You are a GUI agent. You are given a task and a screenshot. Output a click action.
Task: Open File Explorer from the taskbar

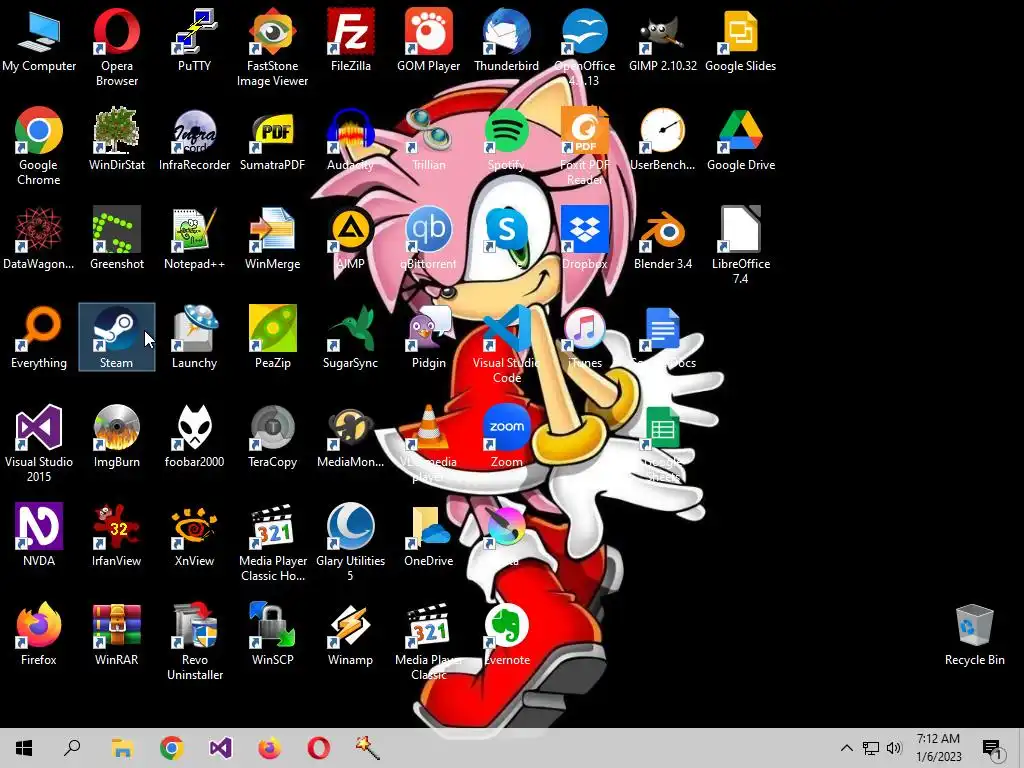tap(122, 748)
